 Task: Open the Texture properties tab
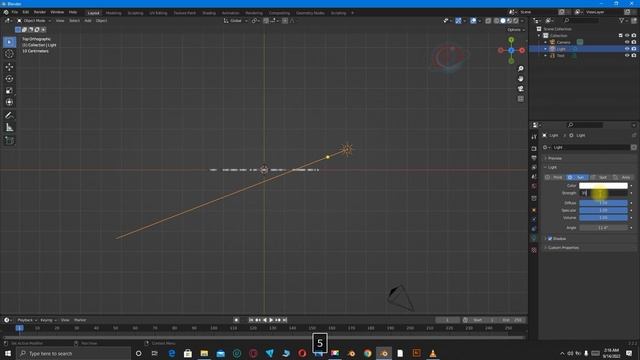(534, 250)
